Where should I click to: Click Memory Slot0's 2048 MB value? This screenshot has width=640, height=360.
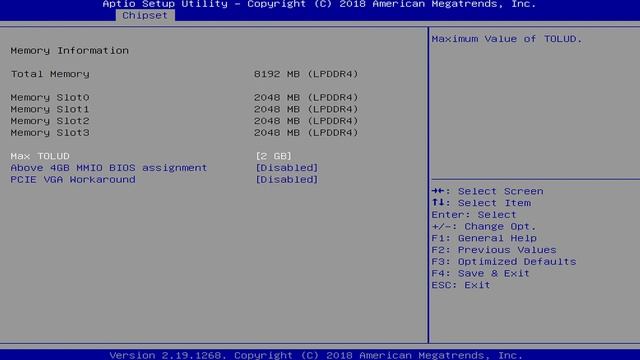pos(306,98)
